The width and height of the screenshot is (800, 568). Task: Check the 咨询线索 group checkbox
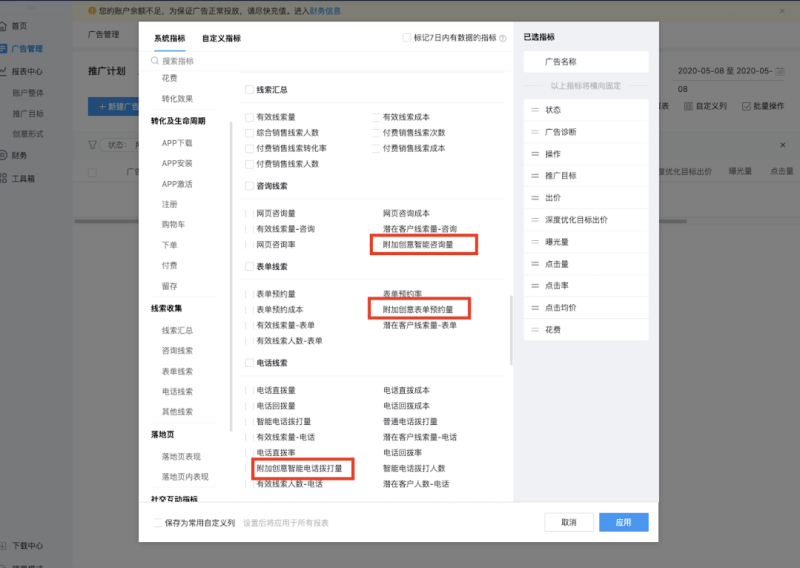[249, 186]
